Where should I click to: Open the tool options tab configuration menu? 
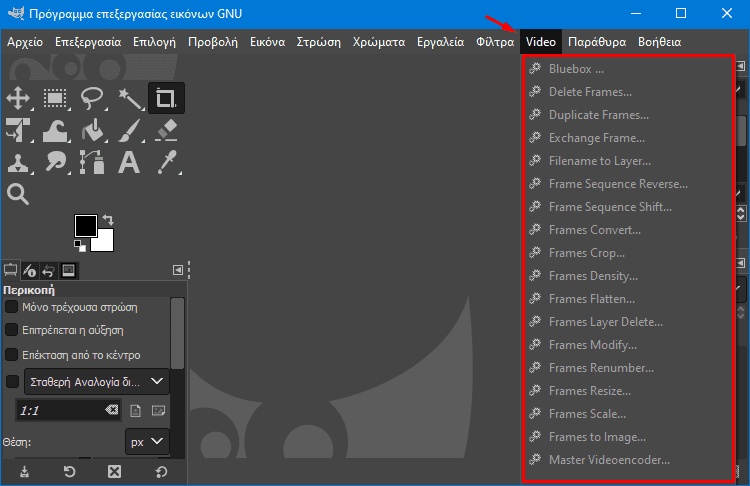coord(178,270)
